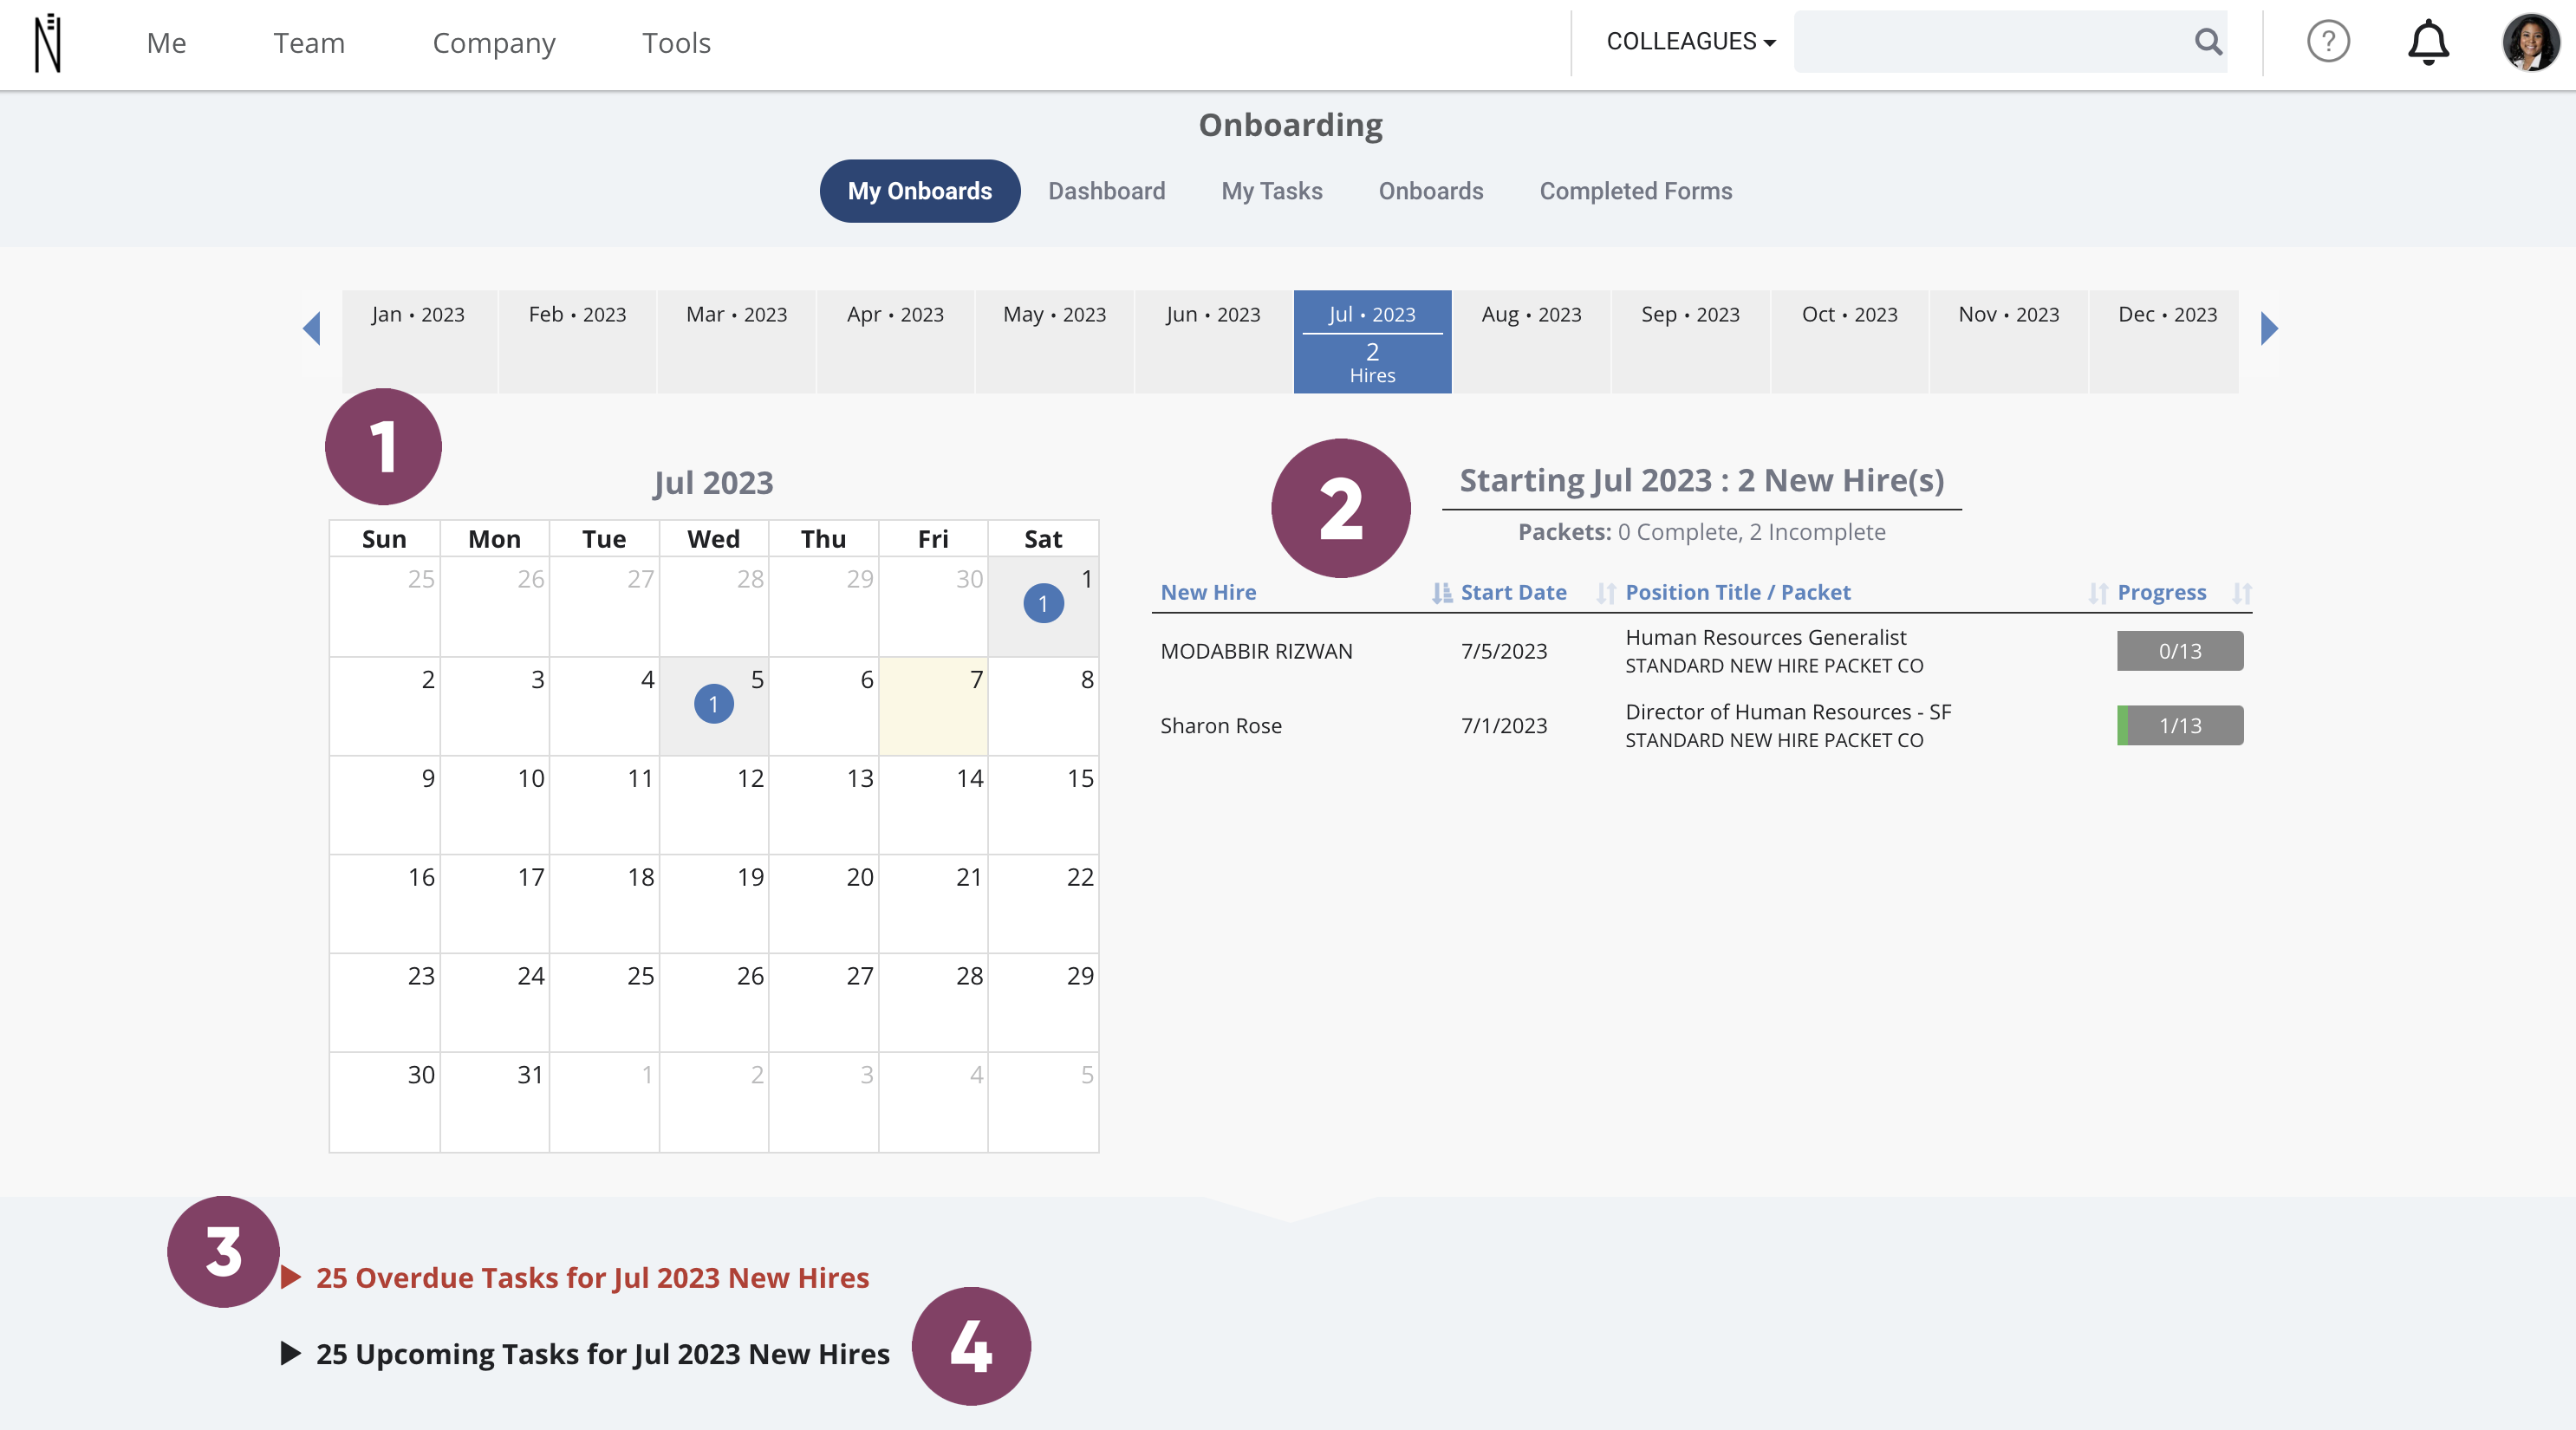Select the Mar 2023 month

tap(736, 341)
